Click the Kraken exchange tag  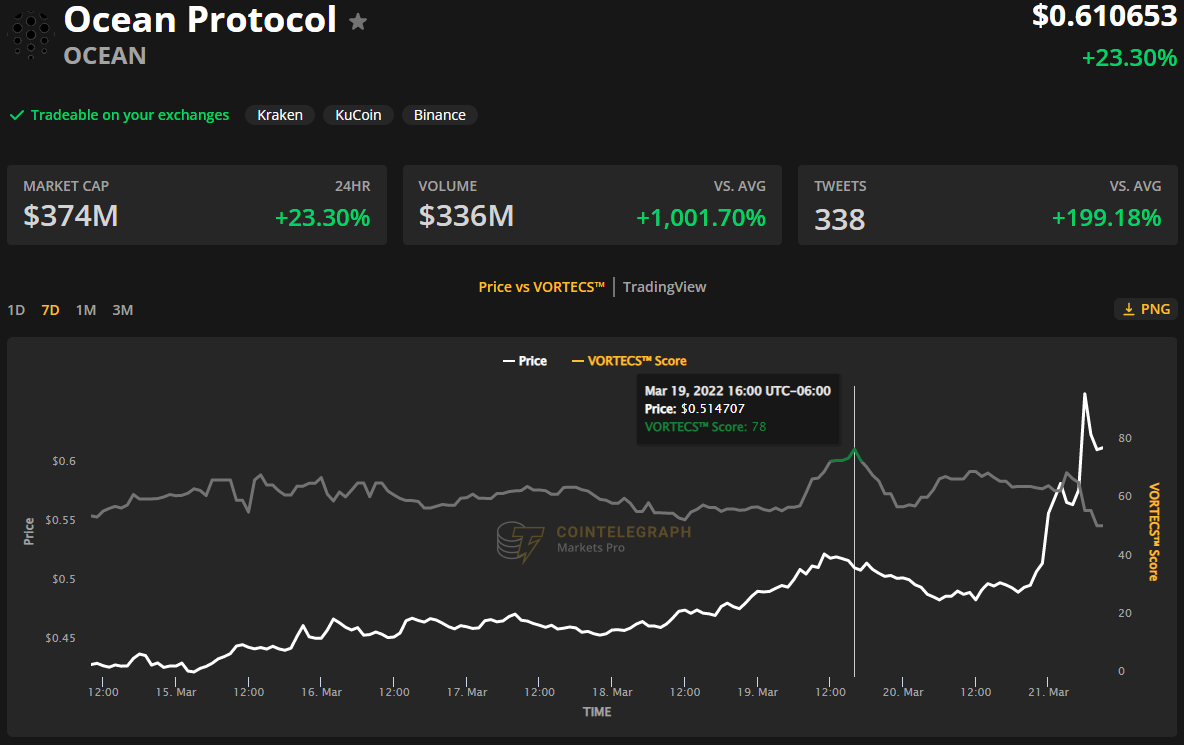coord(280,115)
